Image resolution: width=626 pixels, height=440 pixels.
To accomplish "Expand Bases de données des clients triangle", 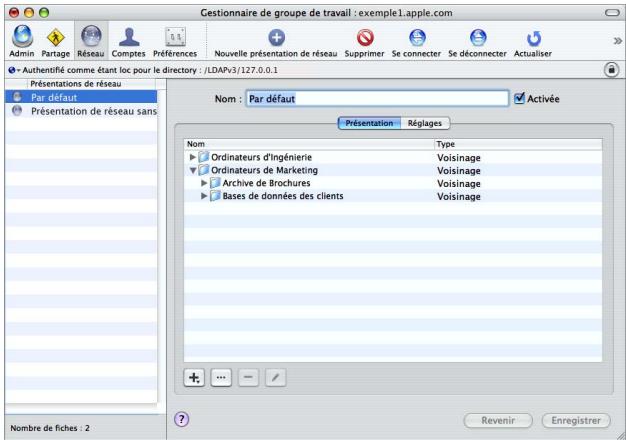I will coord(204,196).
